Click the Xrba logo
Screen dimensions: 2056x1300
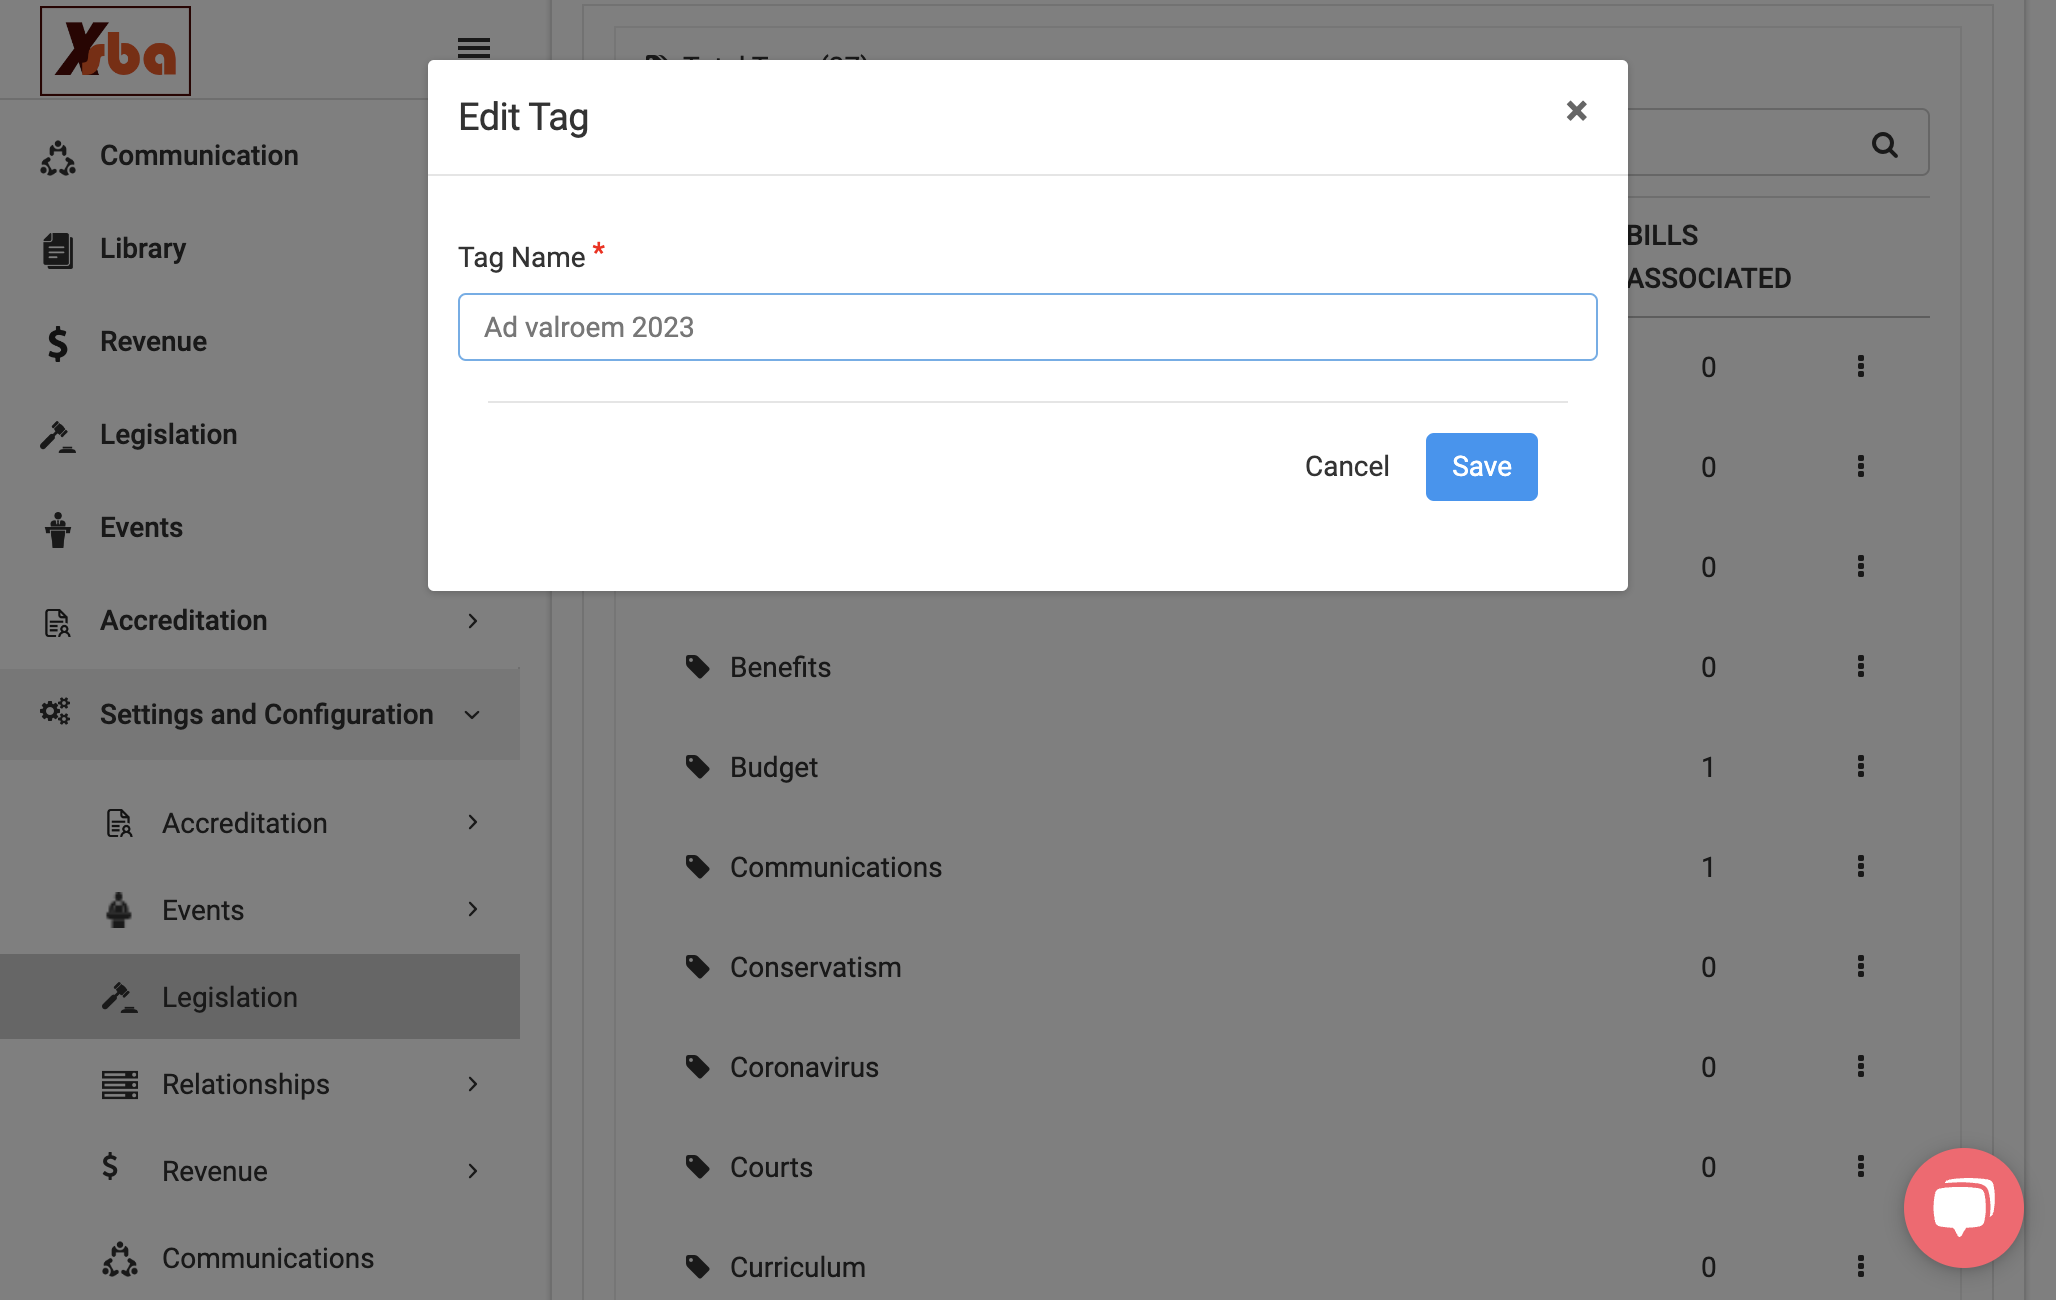click(115, 51)
